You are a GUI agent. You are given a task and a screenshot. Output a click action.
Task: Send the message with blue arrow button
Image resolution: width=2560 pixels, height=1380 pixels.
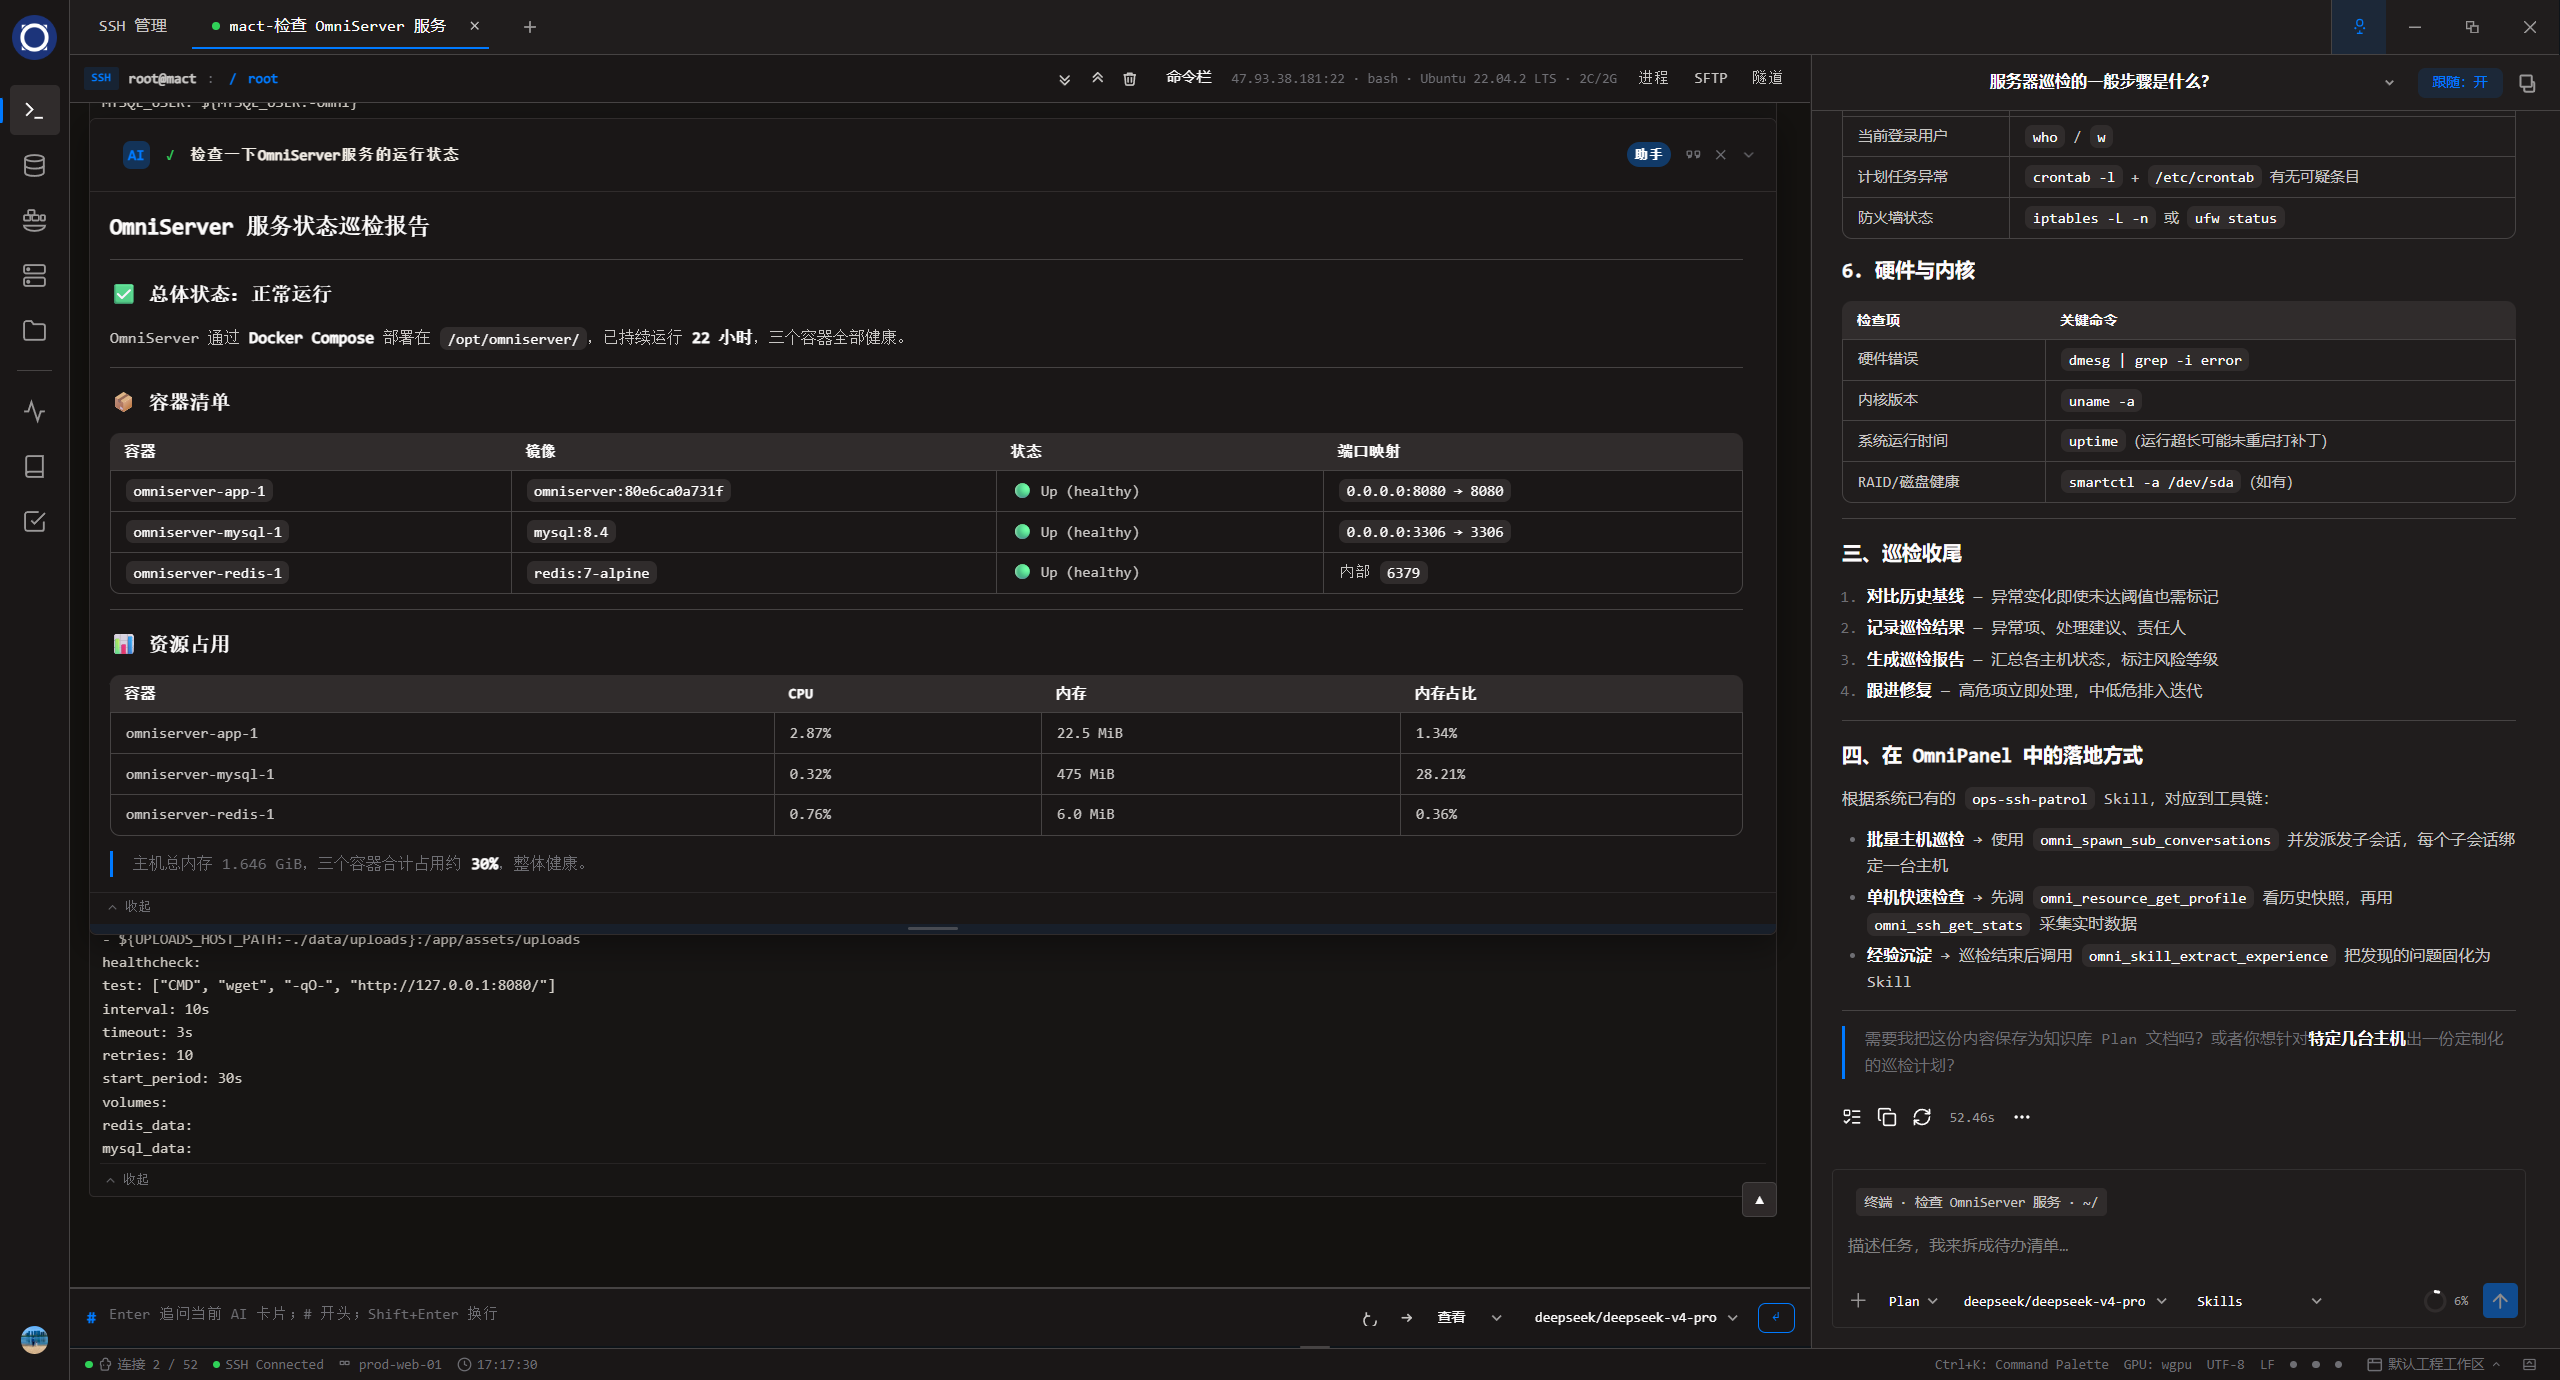[2500, 1300]
